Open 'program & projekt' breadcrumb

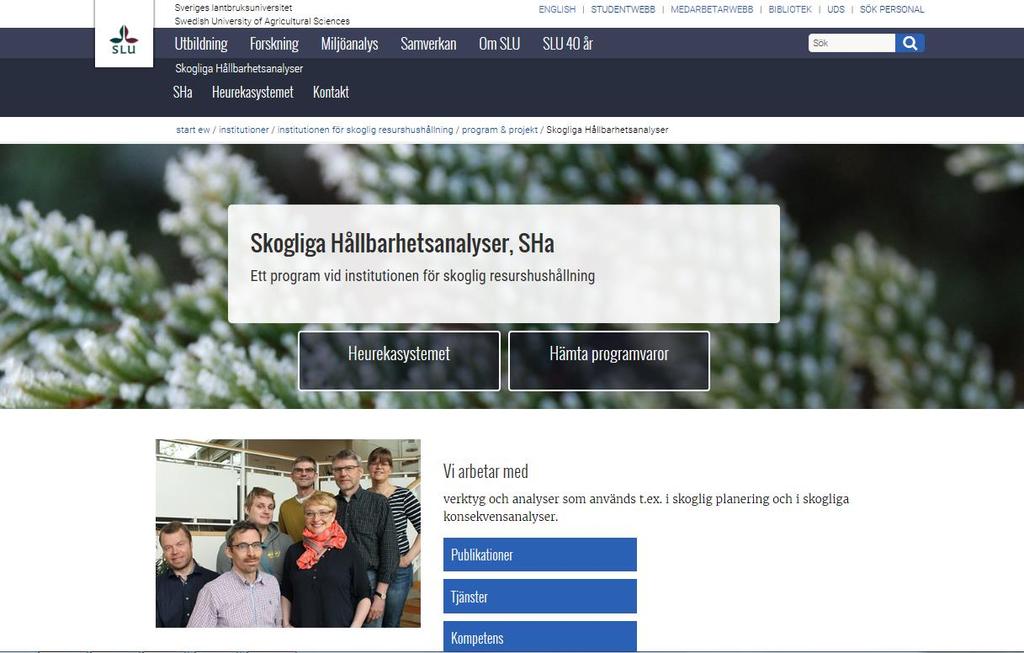click(x=500, y=130)
